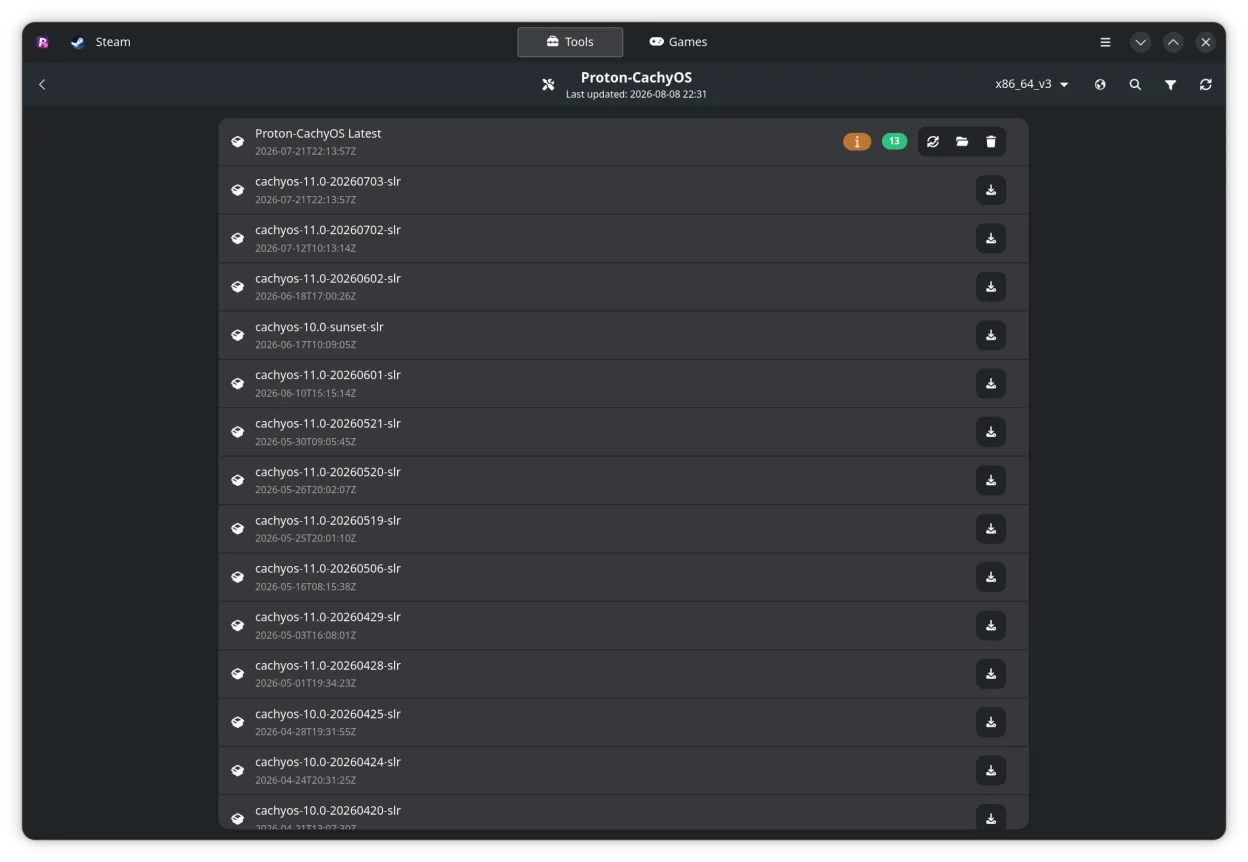Refresh the release list in header
Image resolution: width=1248 pixels, height=862 pixels.
tap(1205, 85)
